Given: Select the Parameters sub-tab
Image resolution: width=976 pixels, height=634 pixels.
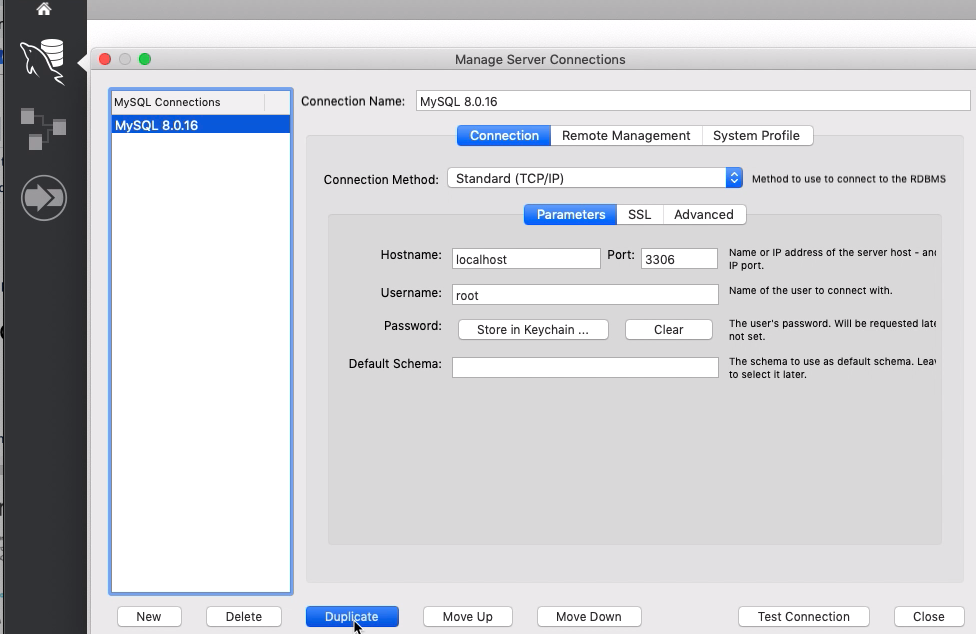Looking at the screenshot, I should point(571,215).
